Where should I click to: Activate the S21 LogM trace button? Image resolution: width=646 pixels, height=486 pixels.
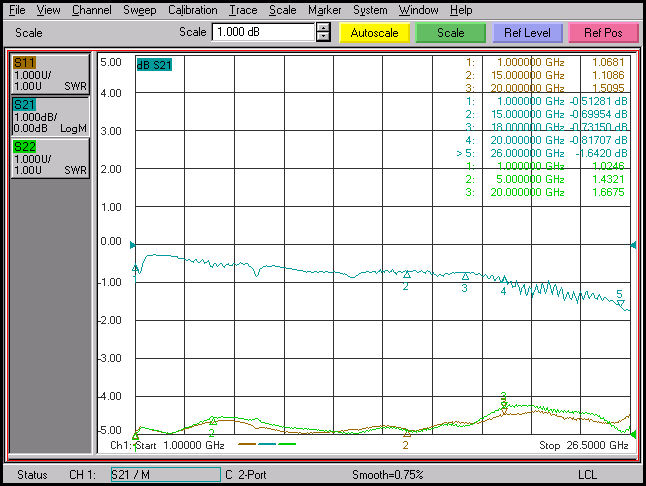[49, 116]
